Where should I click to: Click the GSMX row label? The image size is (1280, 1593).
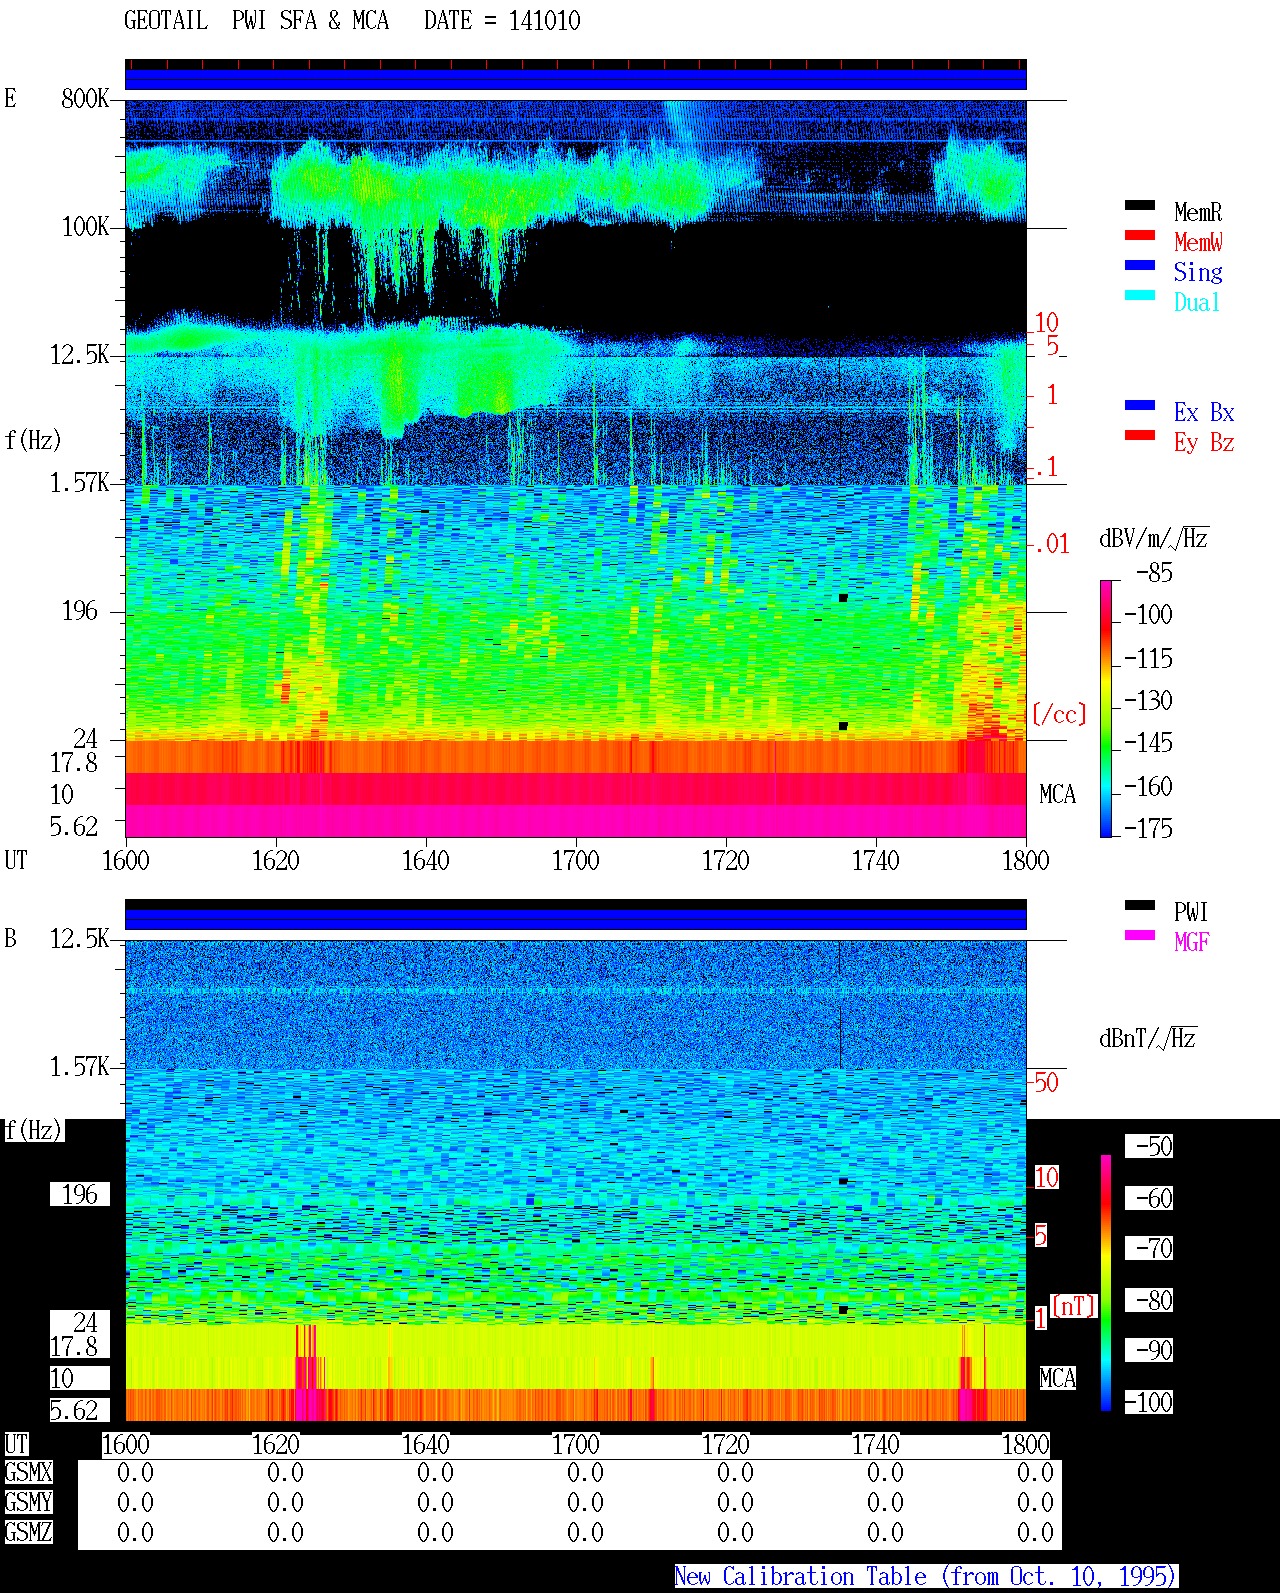click(28, 1472)
